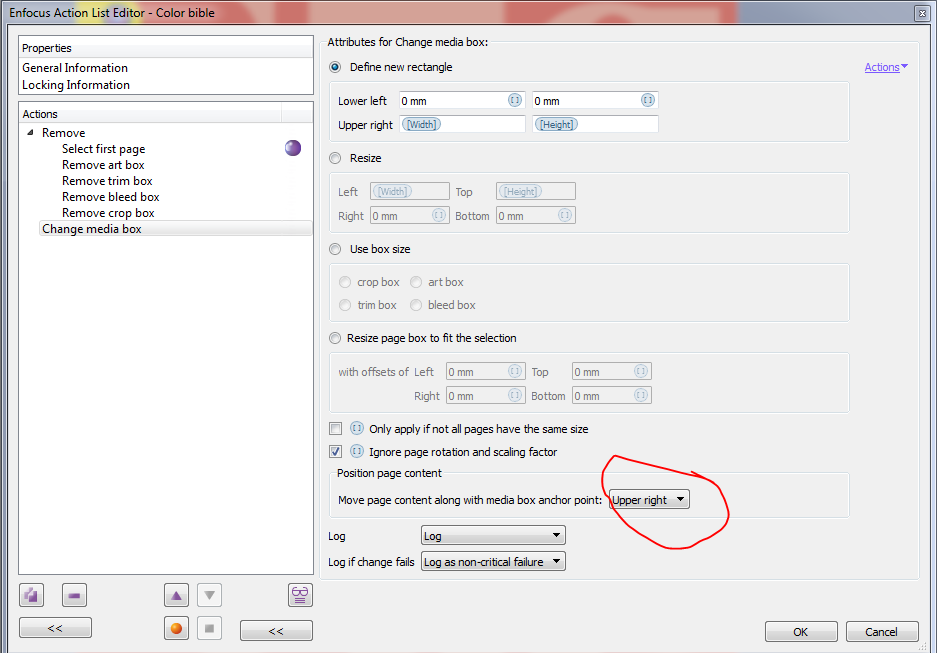Click the add action icon below list
Image resolution: width=937 pixels, height=653 pixels.
coord(31,595)
